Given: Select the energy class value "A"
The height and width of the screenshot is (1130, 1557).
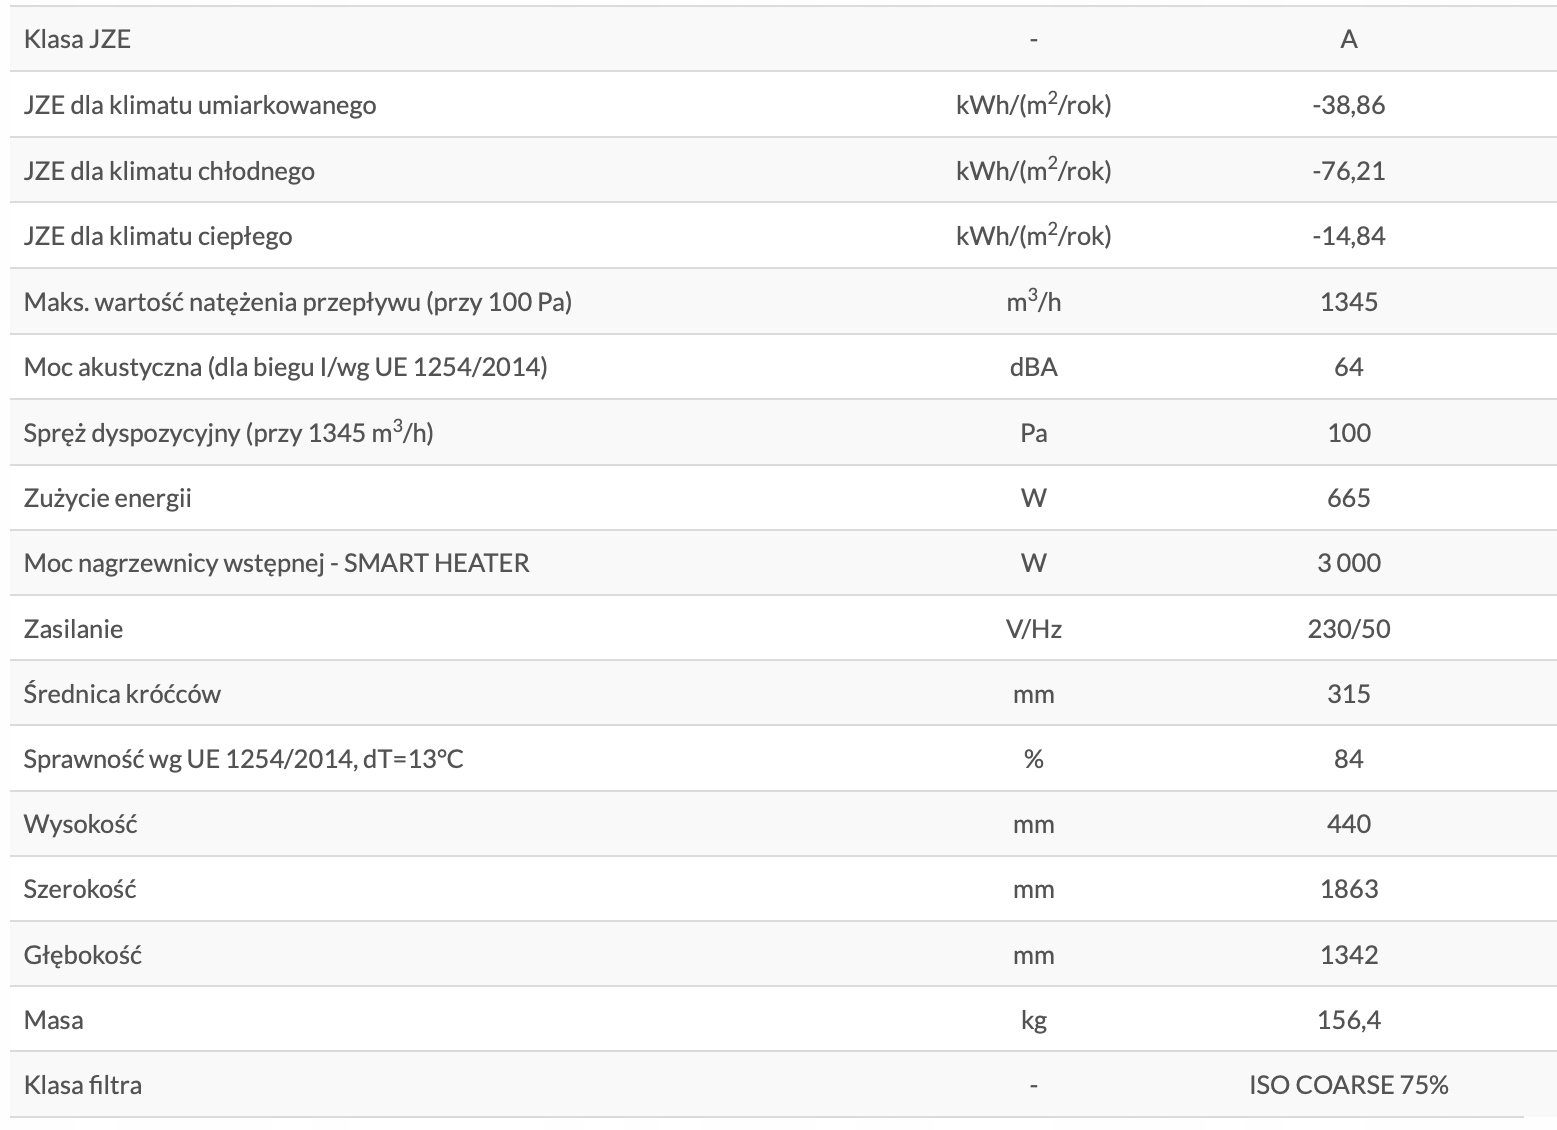Looking at the screenshot, I should [1348, 39].
